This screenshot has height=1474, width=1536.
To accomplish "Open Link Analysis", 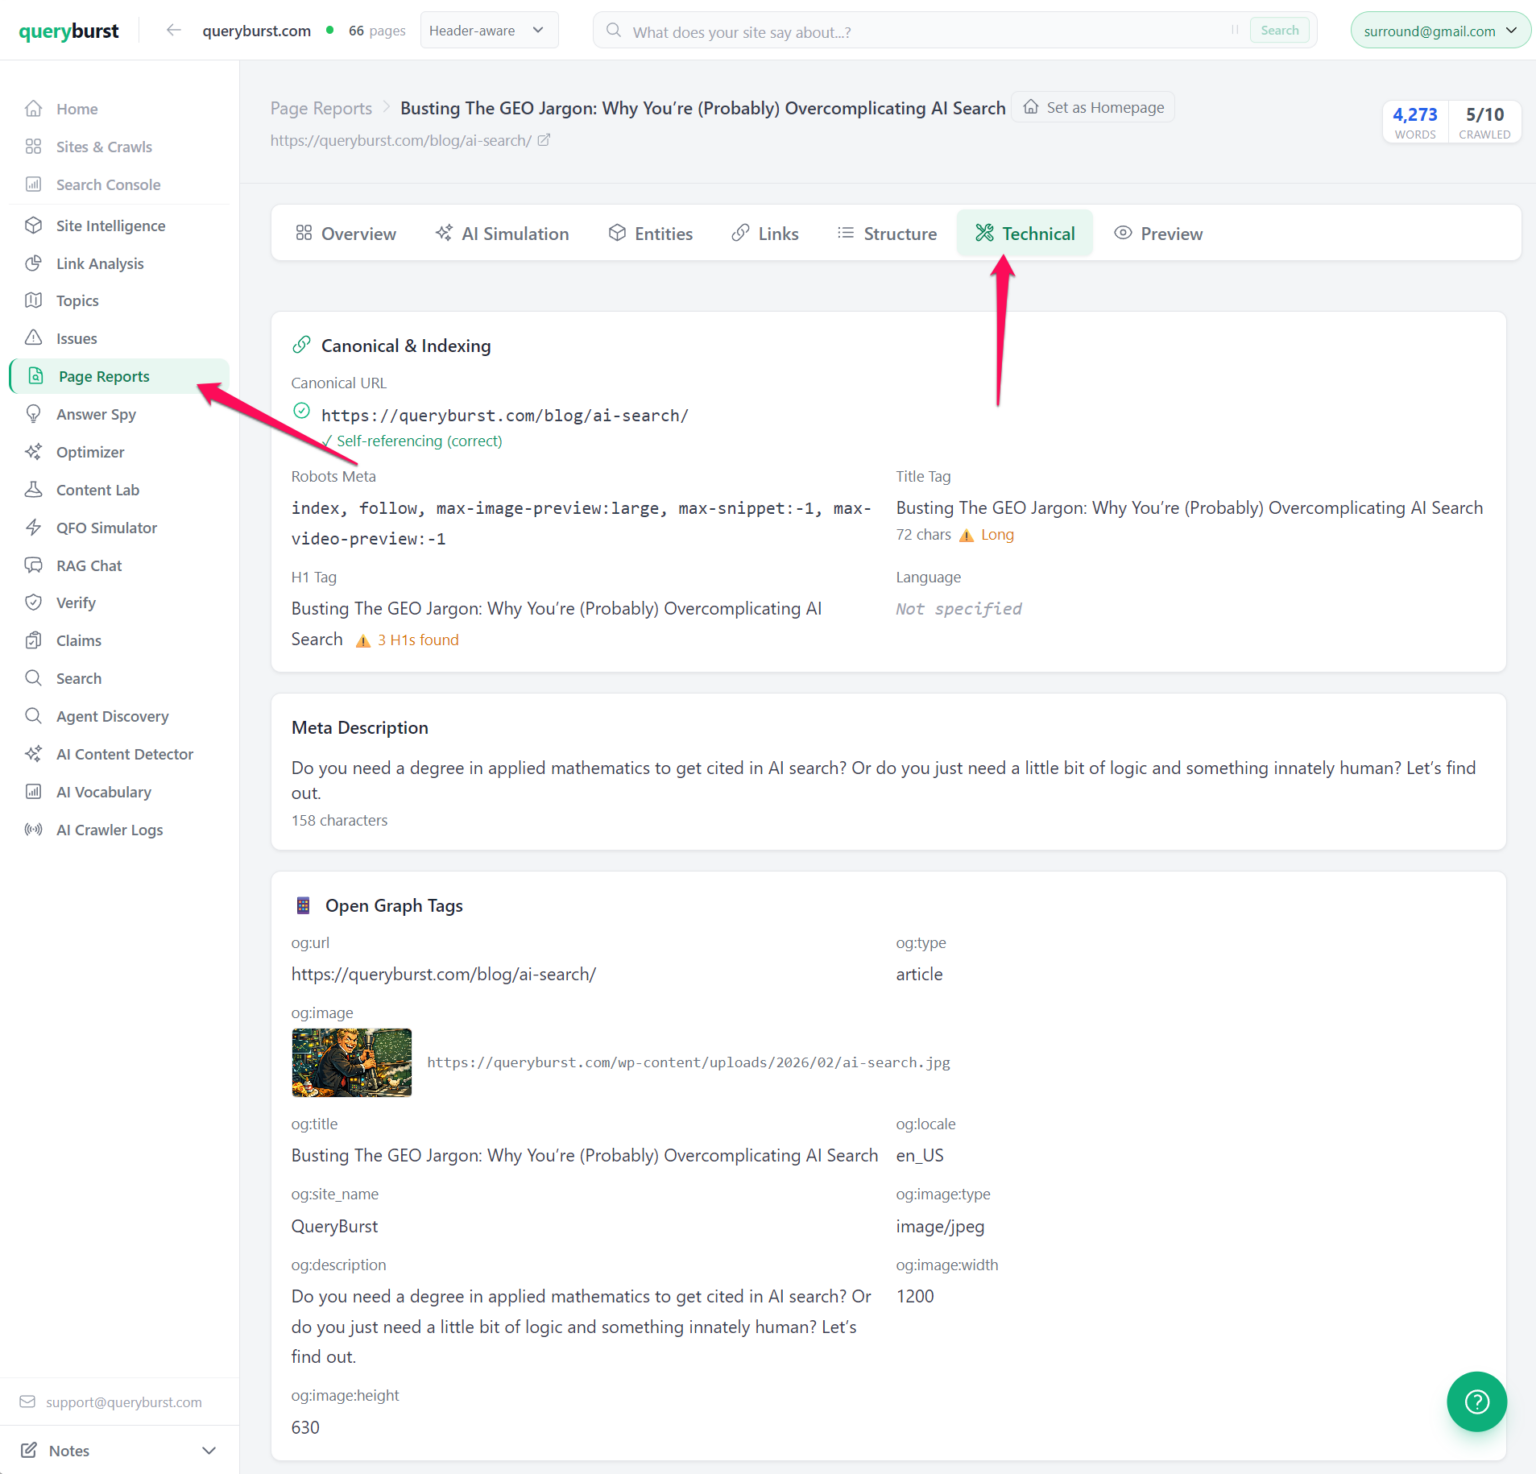I will 100,264.
